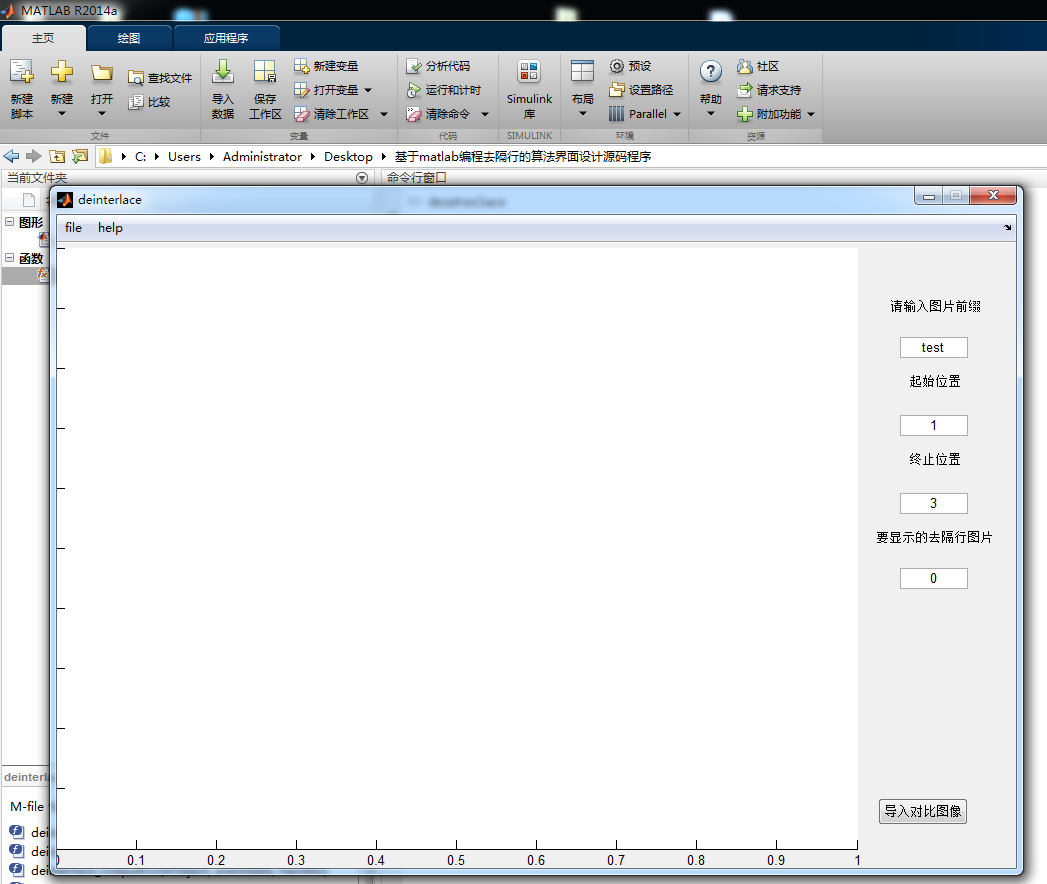Click Analyze Code (分析代码) icon

[x=413, y=65]
